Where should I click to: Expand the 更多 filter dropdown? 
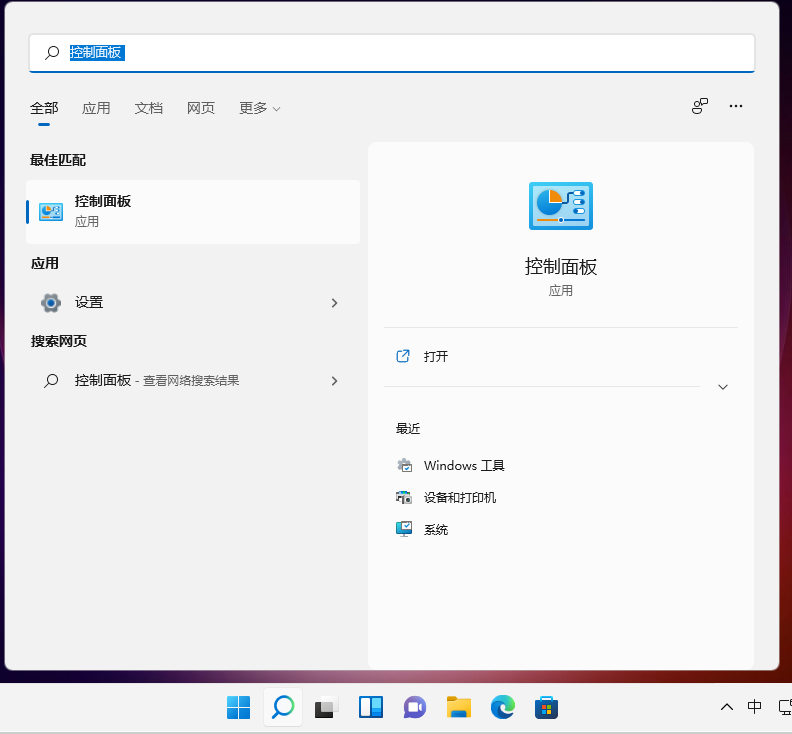click(259, 108)
